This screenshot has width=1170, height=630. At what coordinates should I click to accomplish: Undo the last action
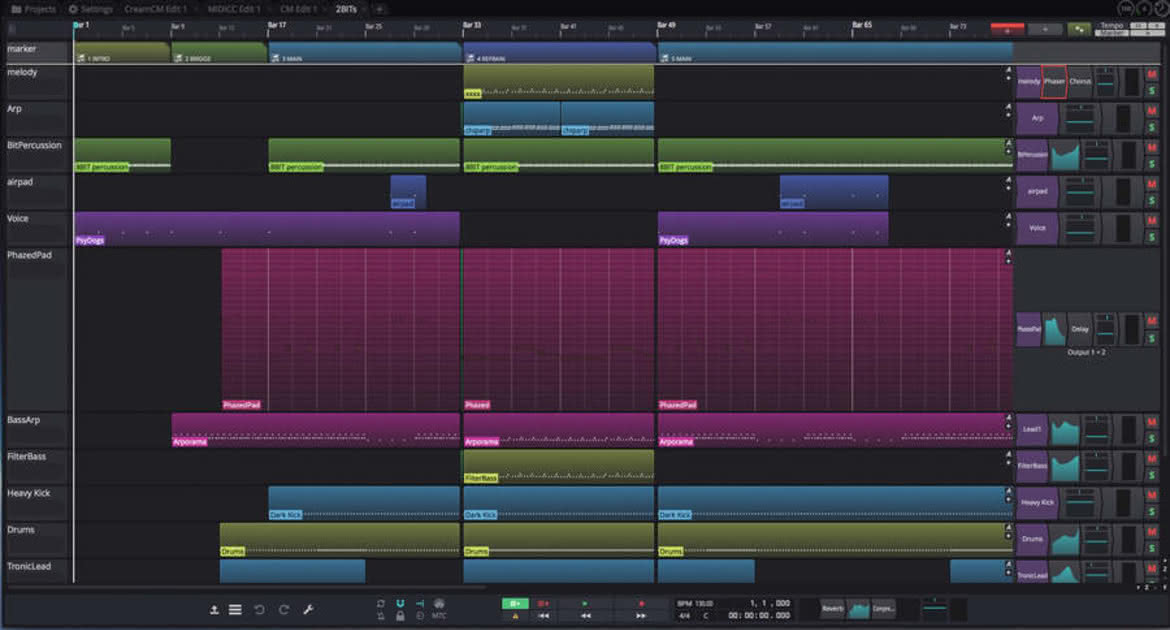pyautogui.click(x=260, y=610)
